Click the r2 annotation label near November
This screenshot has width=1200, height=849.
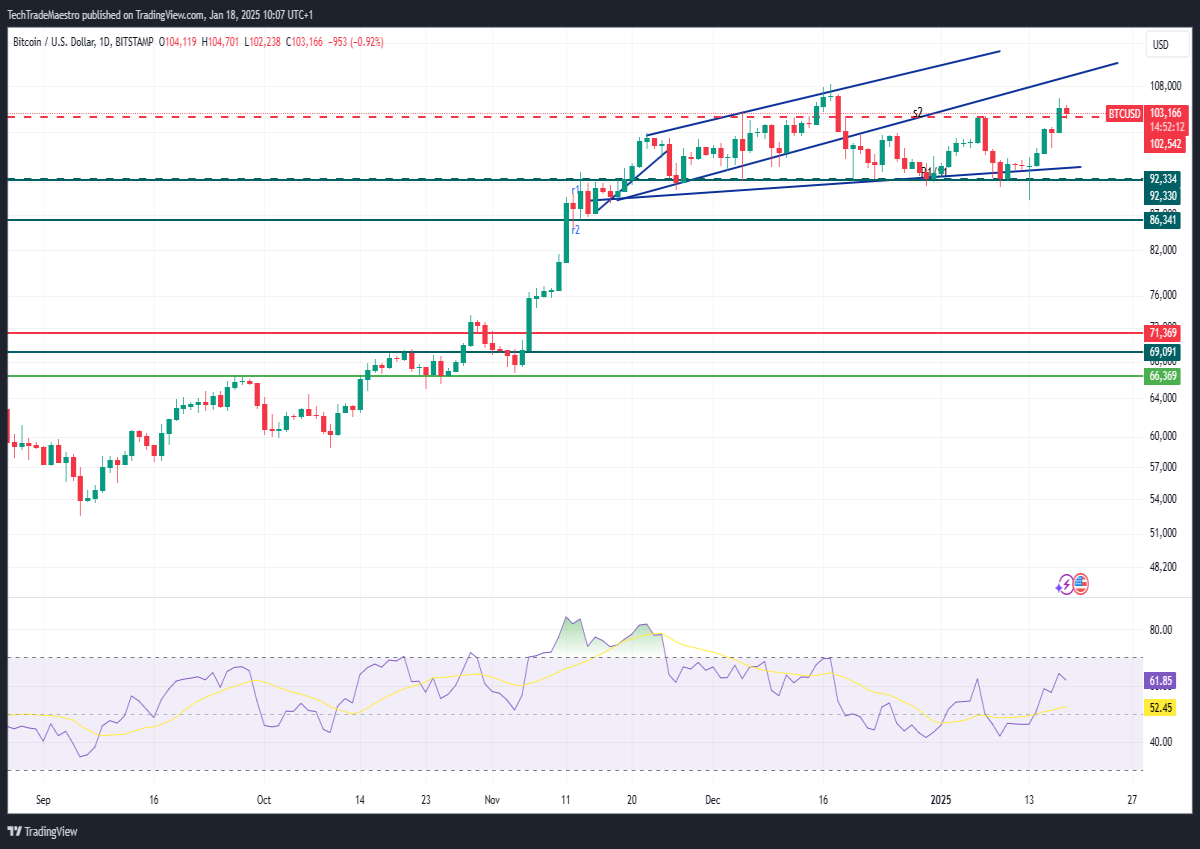pyautogui.click(x=575, y=229)
